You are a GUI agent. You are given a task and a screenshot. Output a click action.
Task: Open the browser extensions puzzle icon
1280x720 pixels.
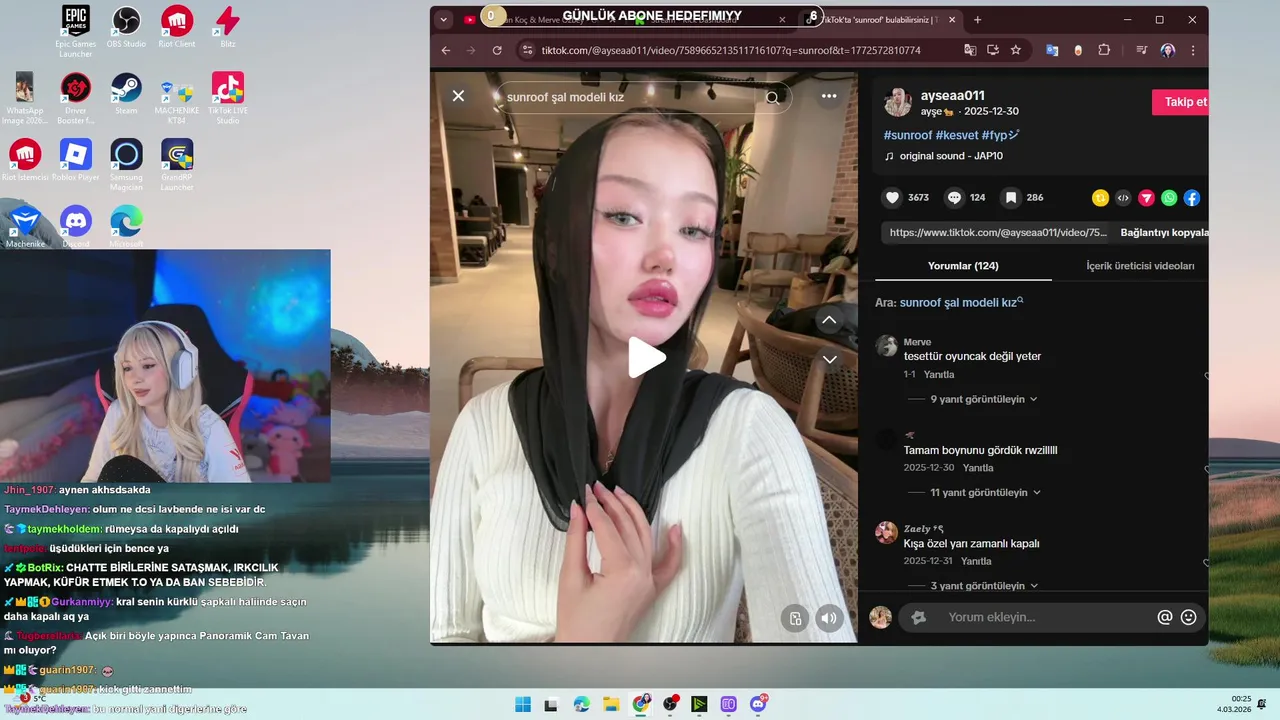click(1104, 50)
